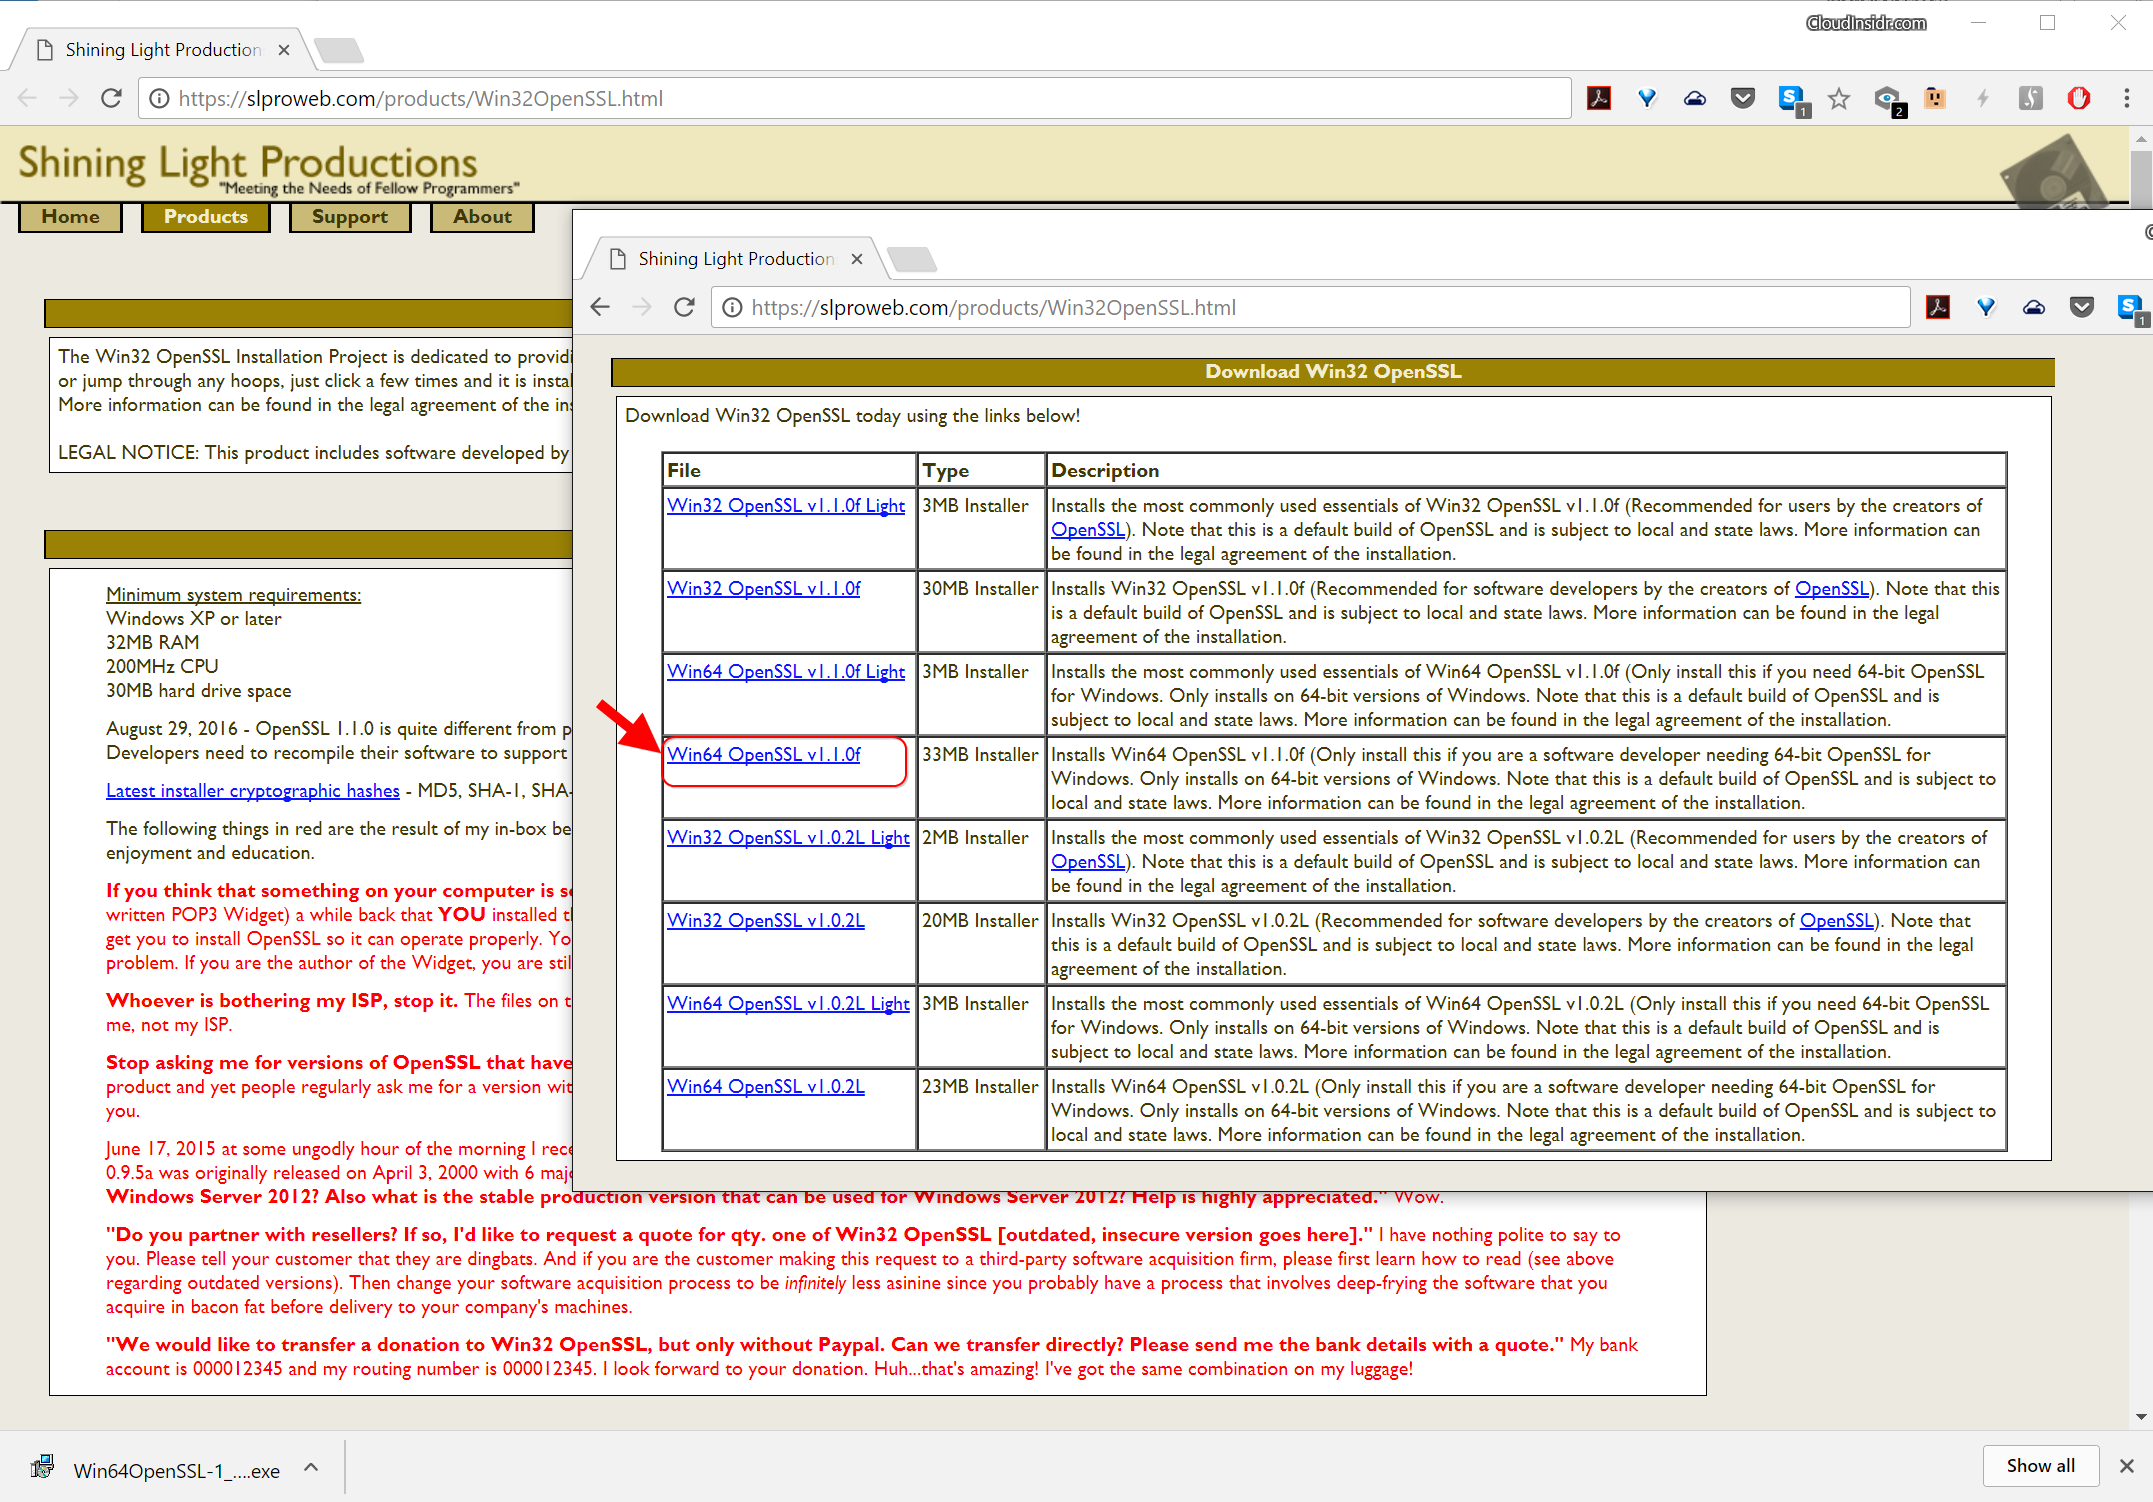Open the blue S extension with badge 1
This screenshot has height=1502, width=2153.
click(1791, 98)
